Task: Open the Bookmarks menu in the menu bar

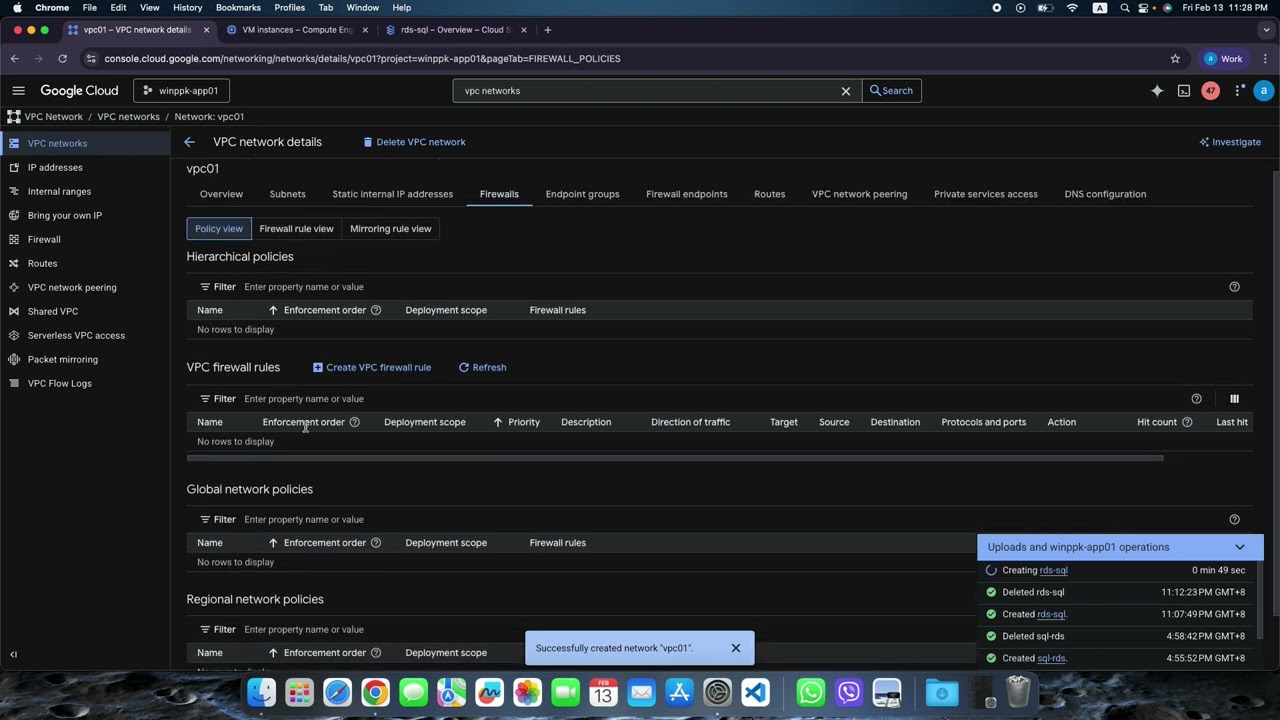Action: (x=238, y=8)
